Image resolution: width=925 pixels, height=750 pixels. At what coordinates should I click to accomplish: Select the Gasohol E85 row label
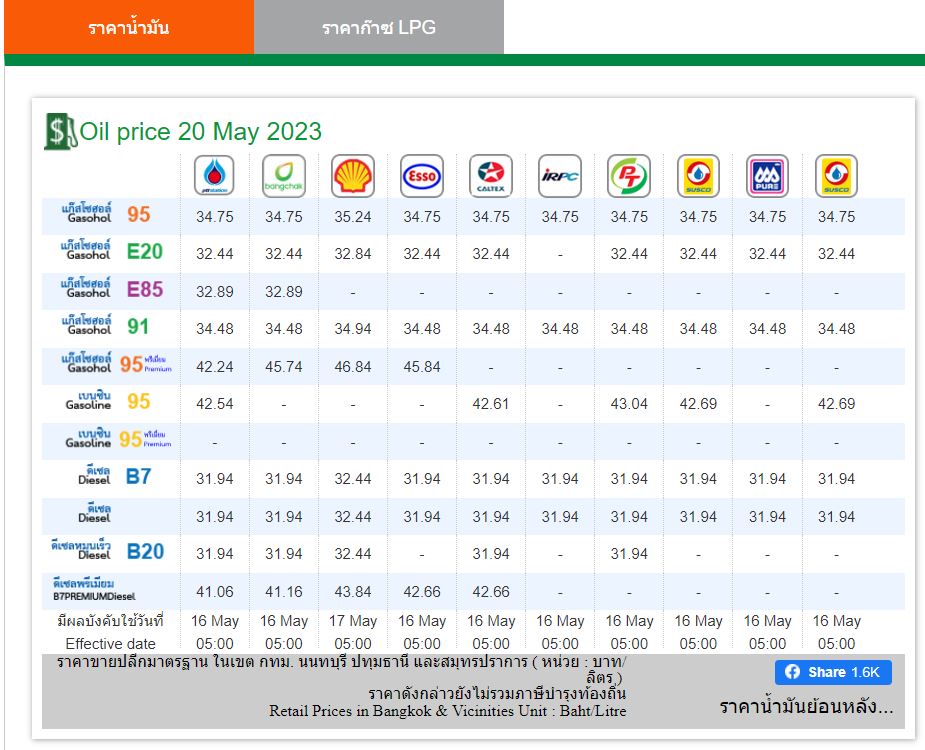click(111, 289)
